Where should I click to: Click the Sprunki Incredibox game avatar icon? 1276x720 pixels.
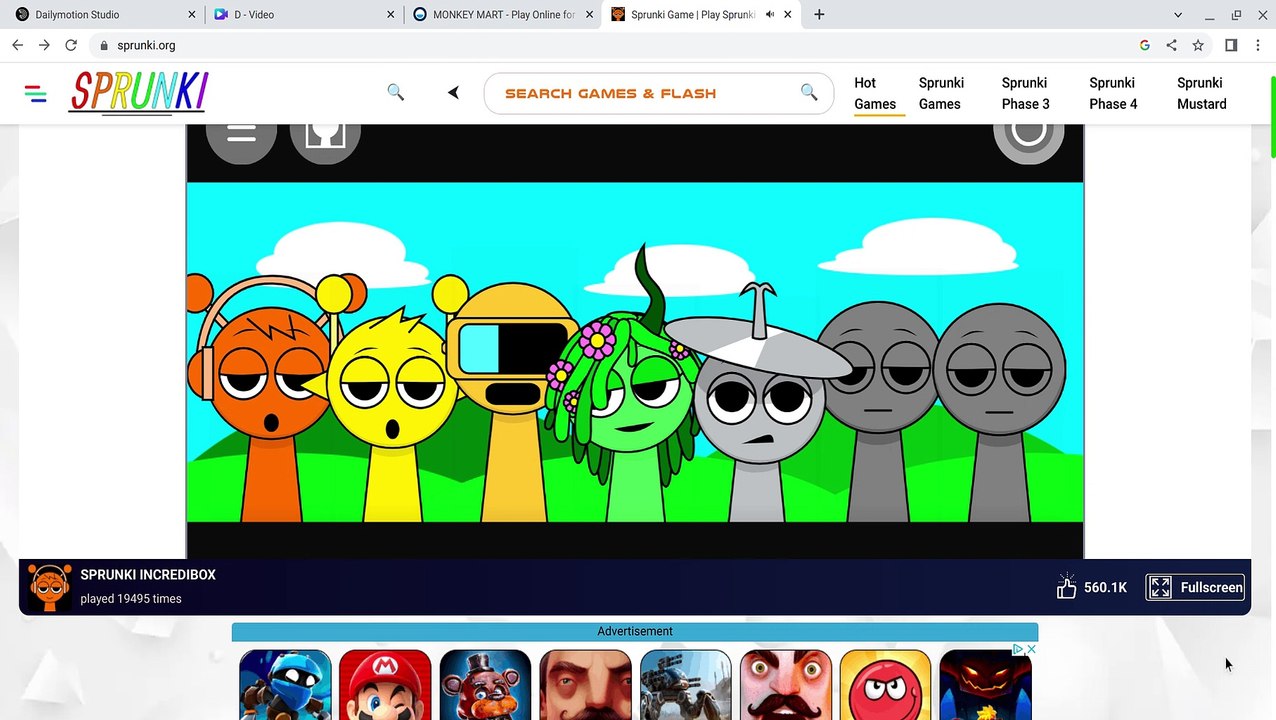click(50, 587)
